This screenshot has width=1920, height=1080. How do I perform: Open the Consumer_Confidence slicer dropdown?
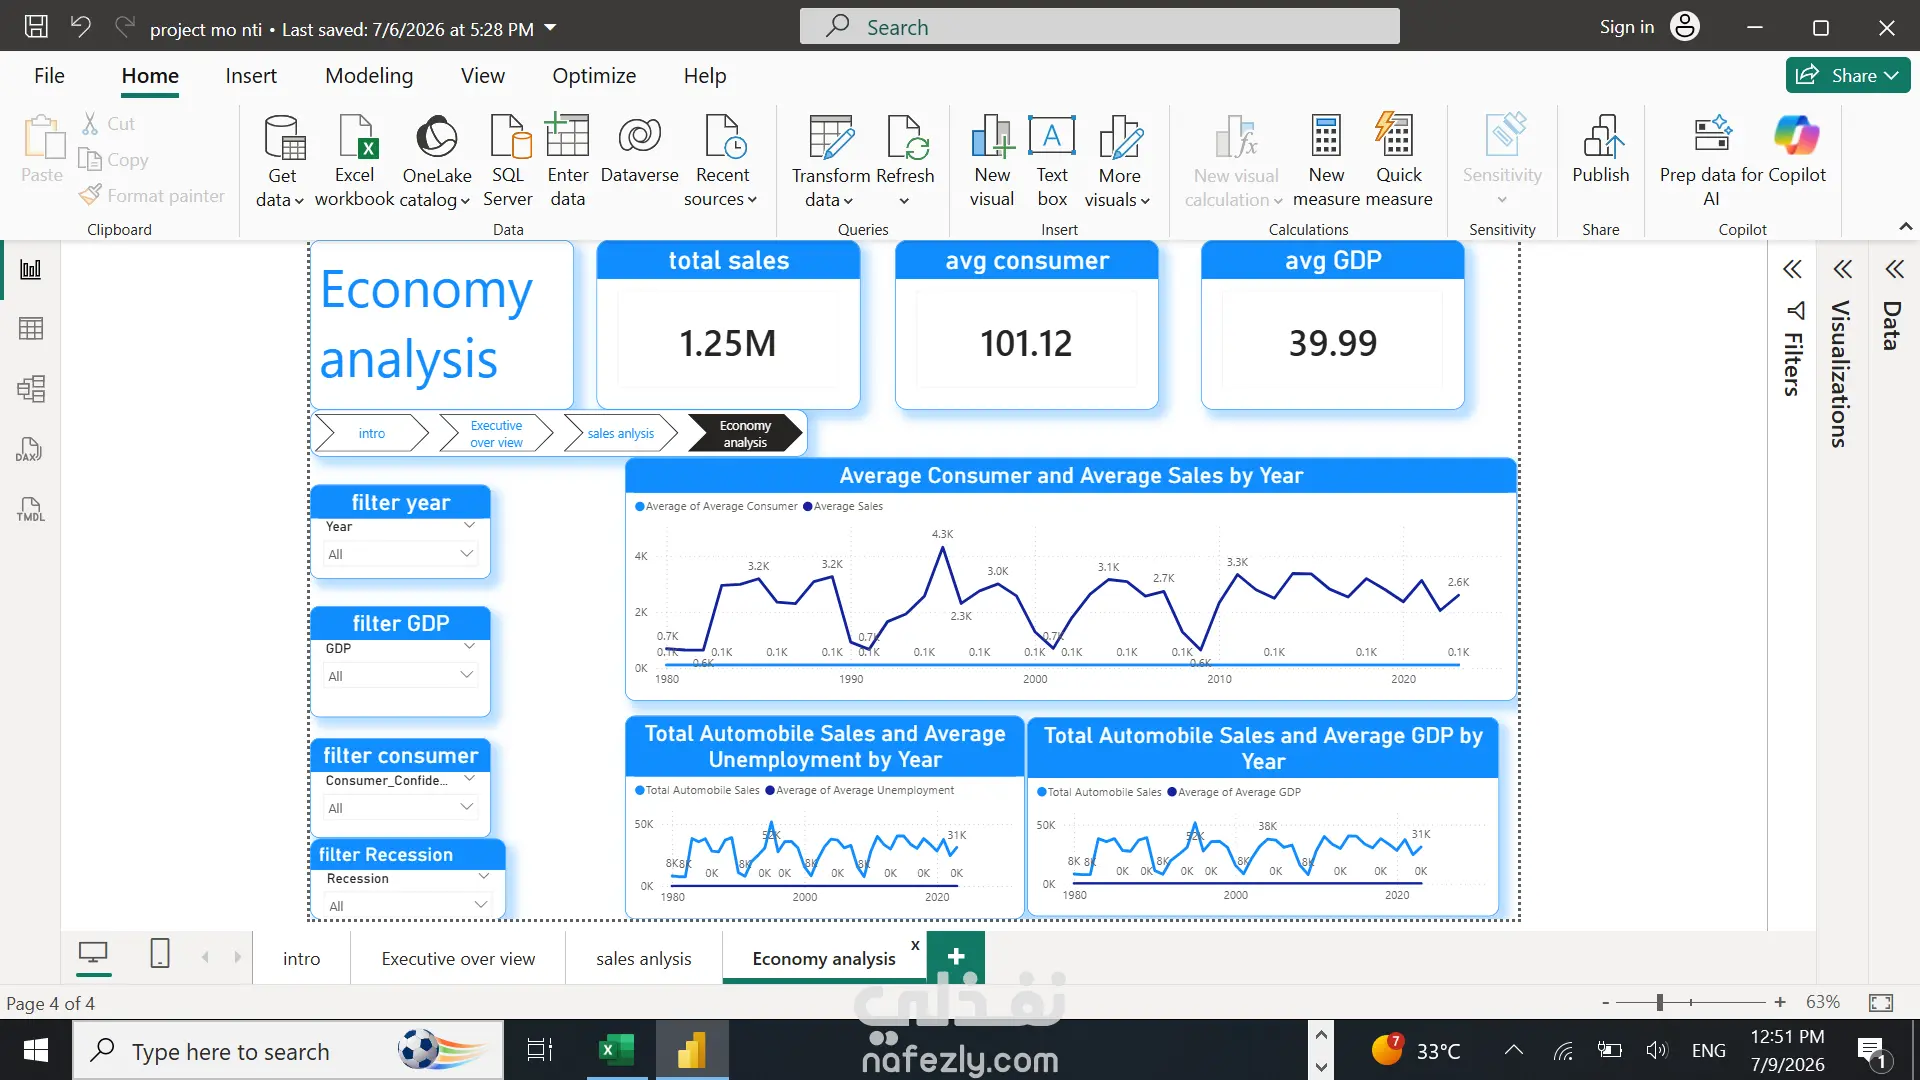pyautogui.click(x=399, y=808)
